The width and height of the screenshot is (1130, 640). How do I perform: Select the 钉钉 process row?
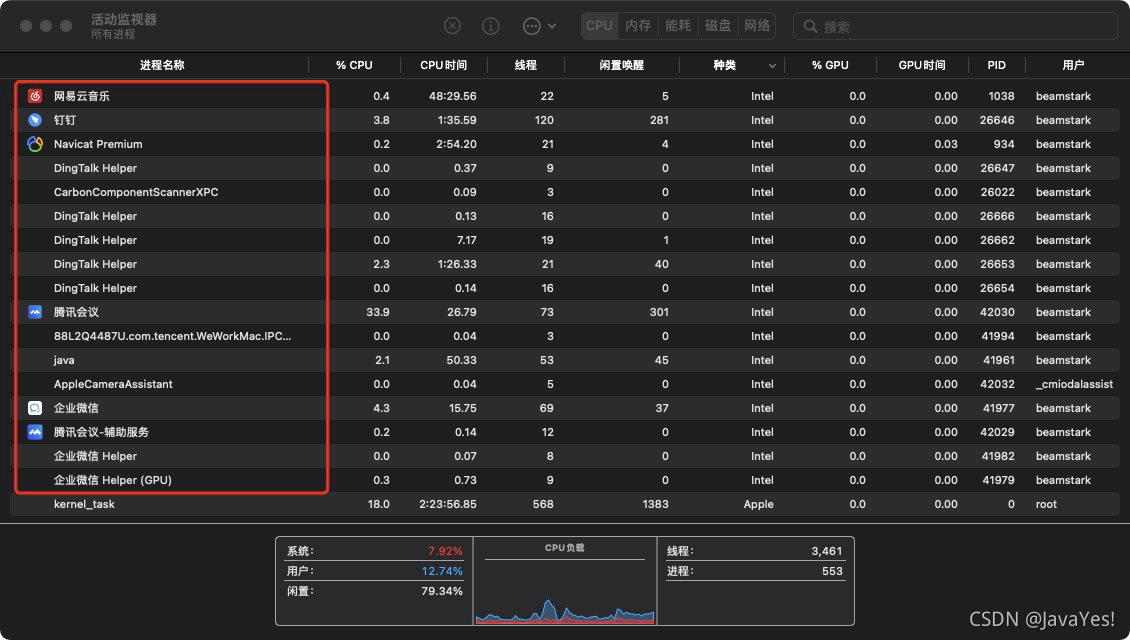pyautogui.click(x=565, y=120)
